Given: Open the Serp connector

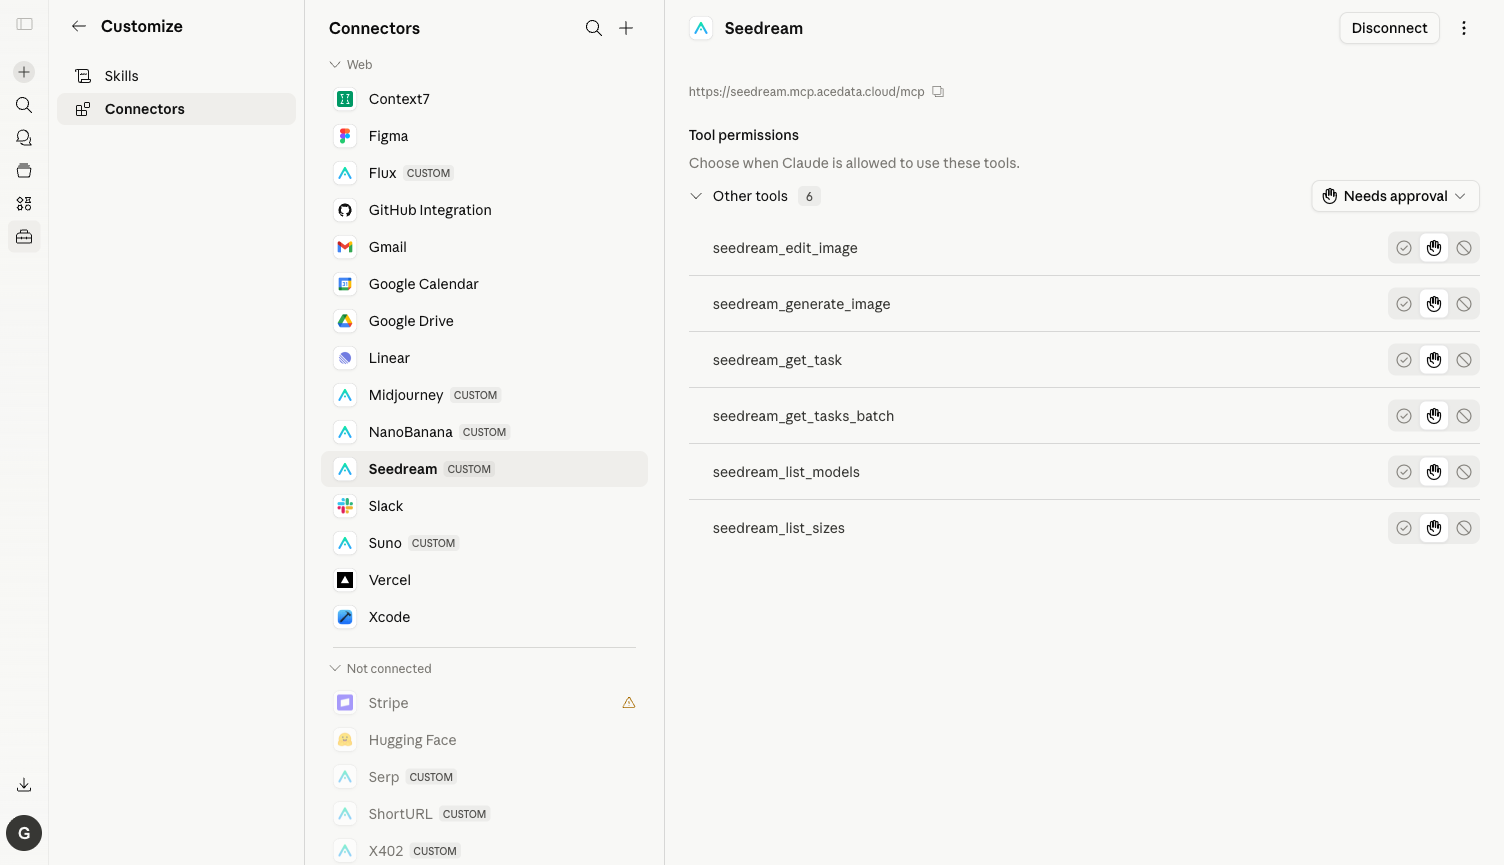Looking at the screenshot, I should click(x=484, y=777).
